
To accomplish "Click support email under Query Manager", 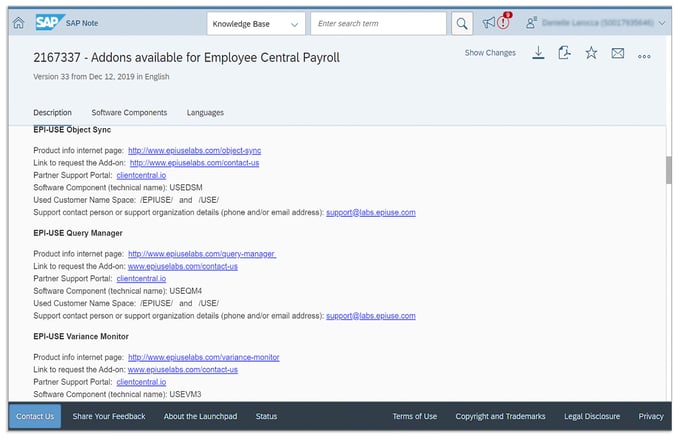I will (x=371, y=316).
